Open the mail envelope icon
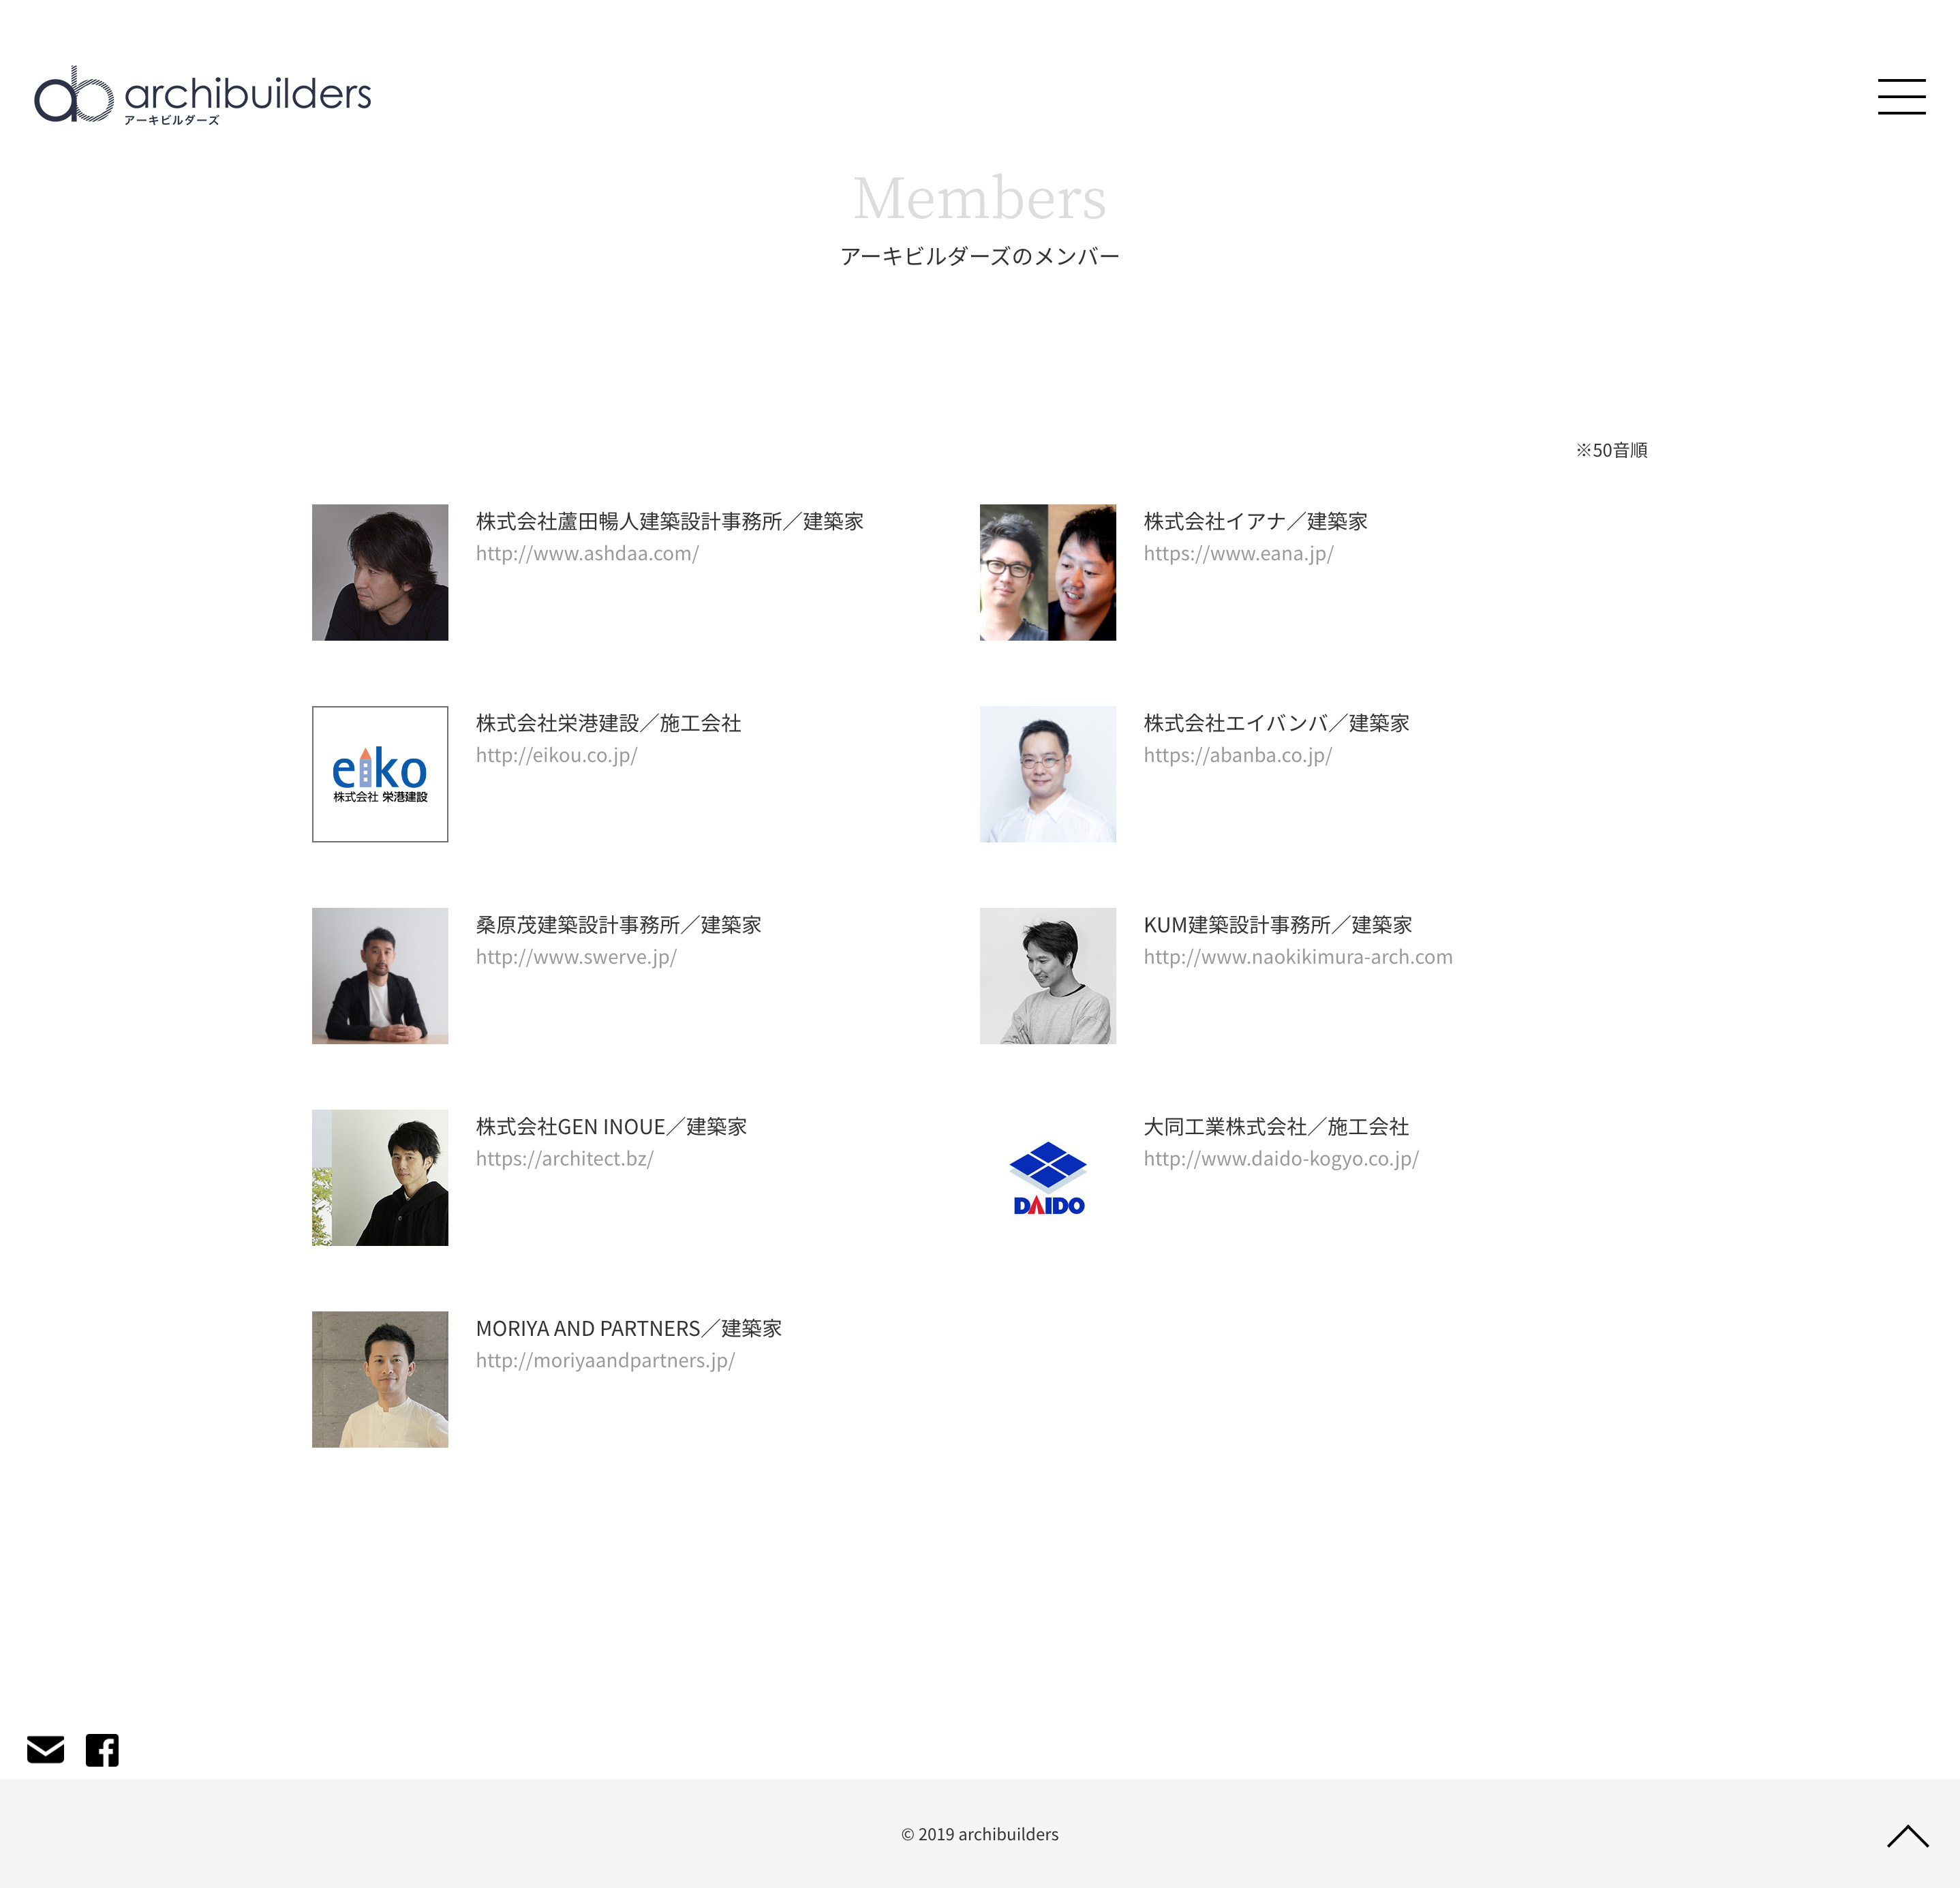 pyautogui.click(x=45, y=1749)
